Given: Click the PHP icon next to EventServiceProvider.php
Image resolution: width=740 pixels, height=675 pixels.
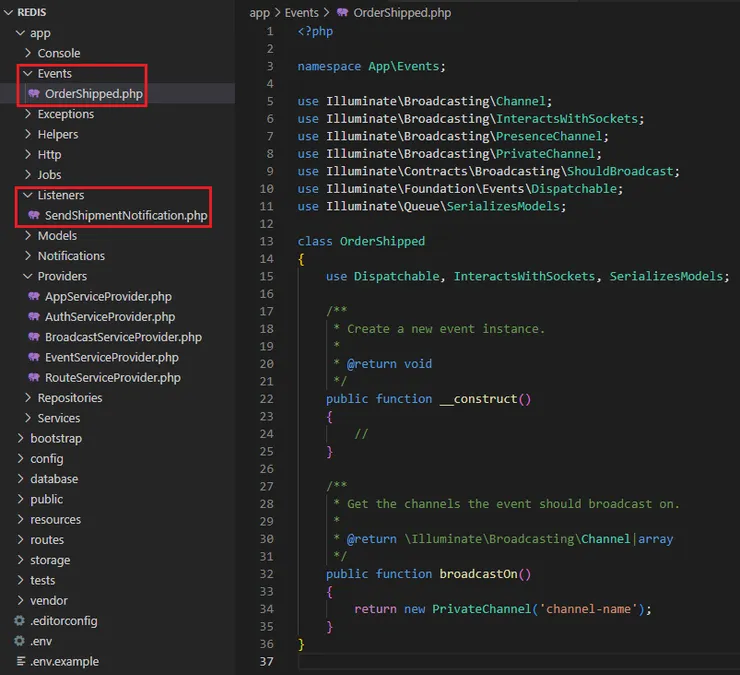Looking at the screenshot, I should click(34, 358).
